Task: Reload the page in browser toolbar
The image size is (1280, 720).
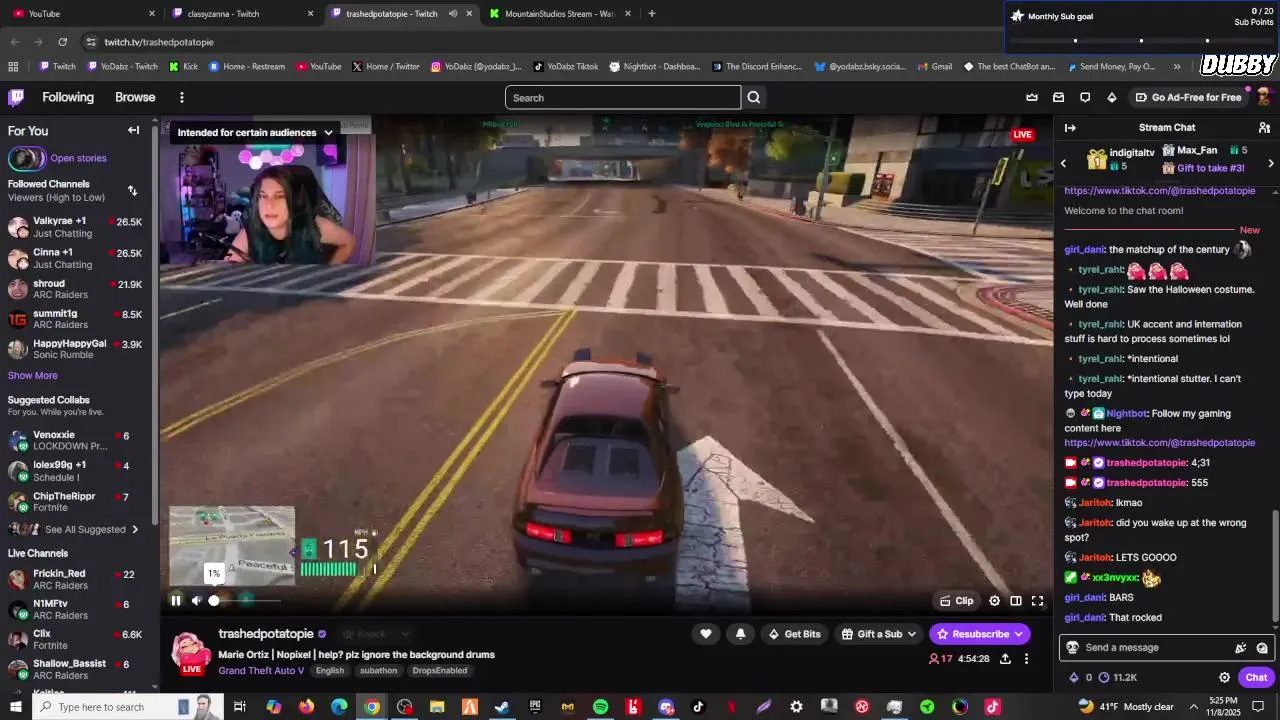Action: pyautogui.click(x=62, y=42)
